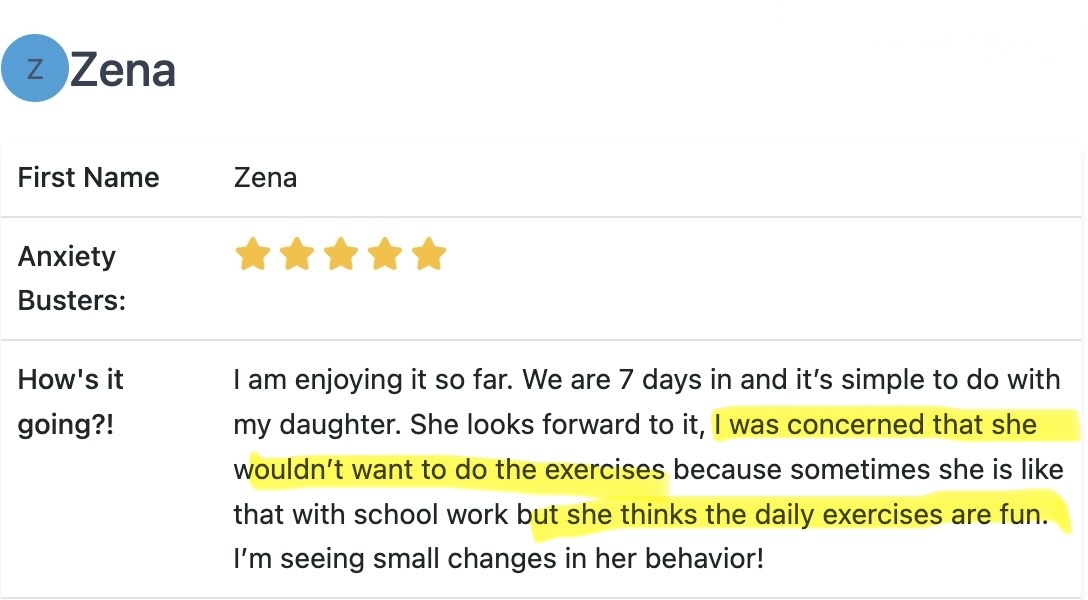Select the second rating star
This screenshot has height=600, width=1088.
(296, 254)
